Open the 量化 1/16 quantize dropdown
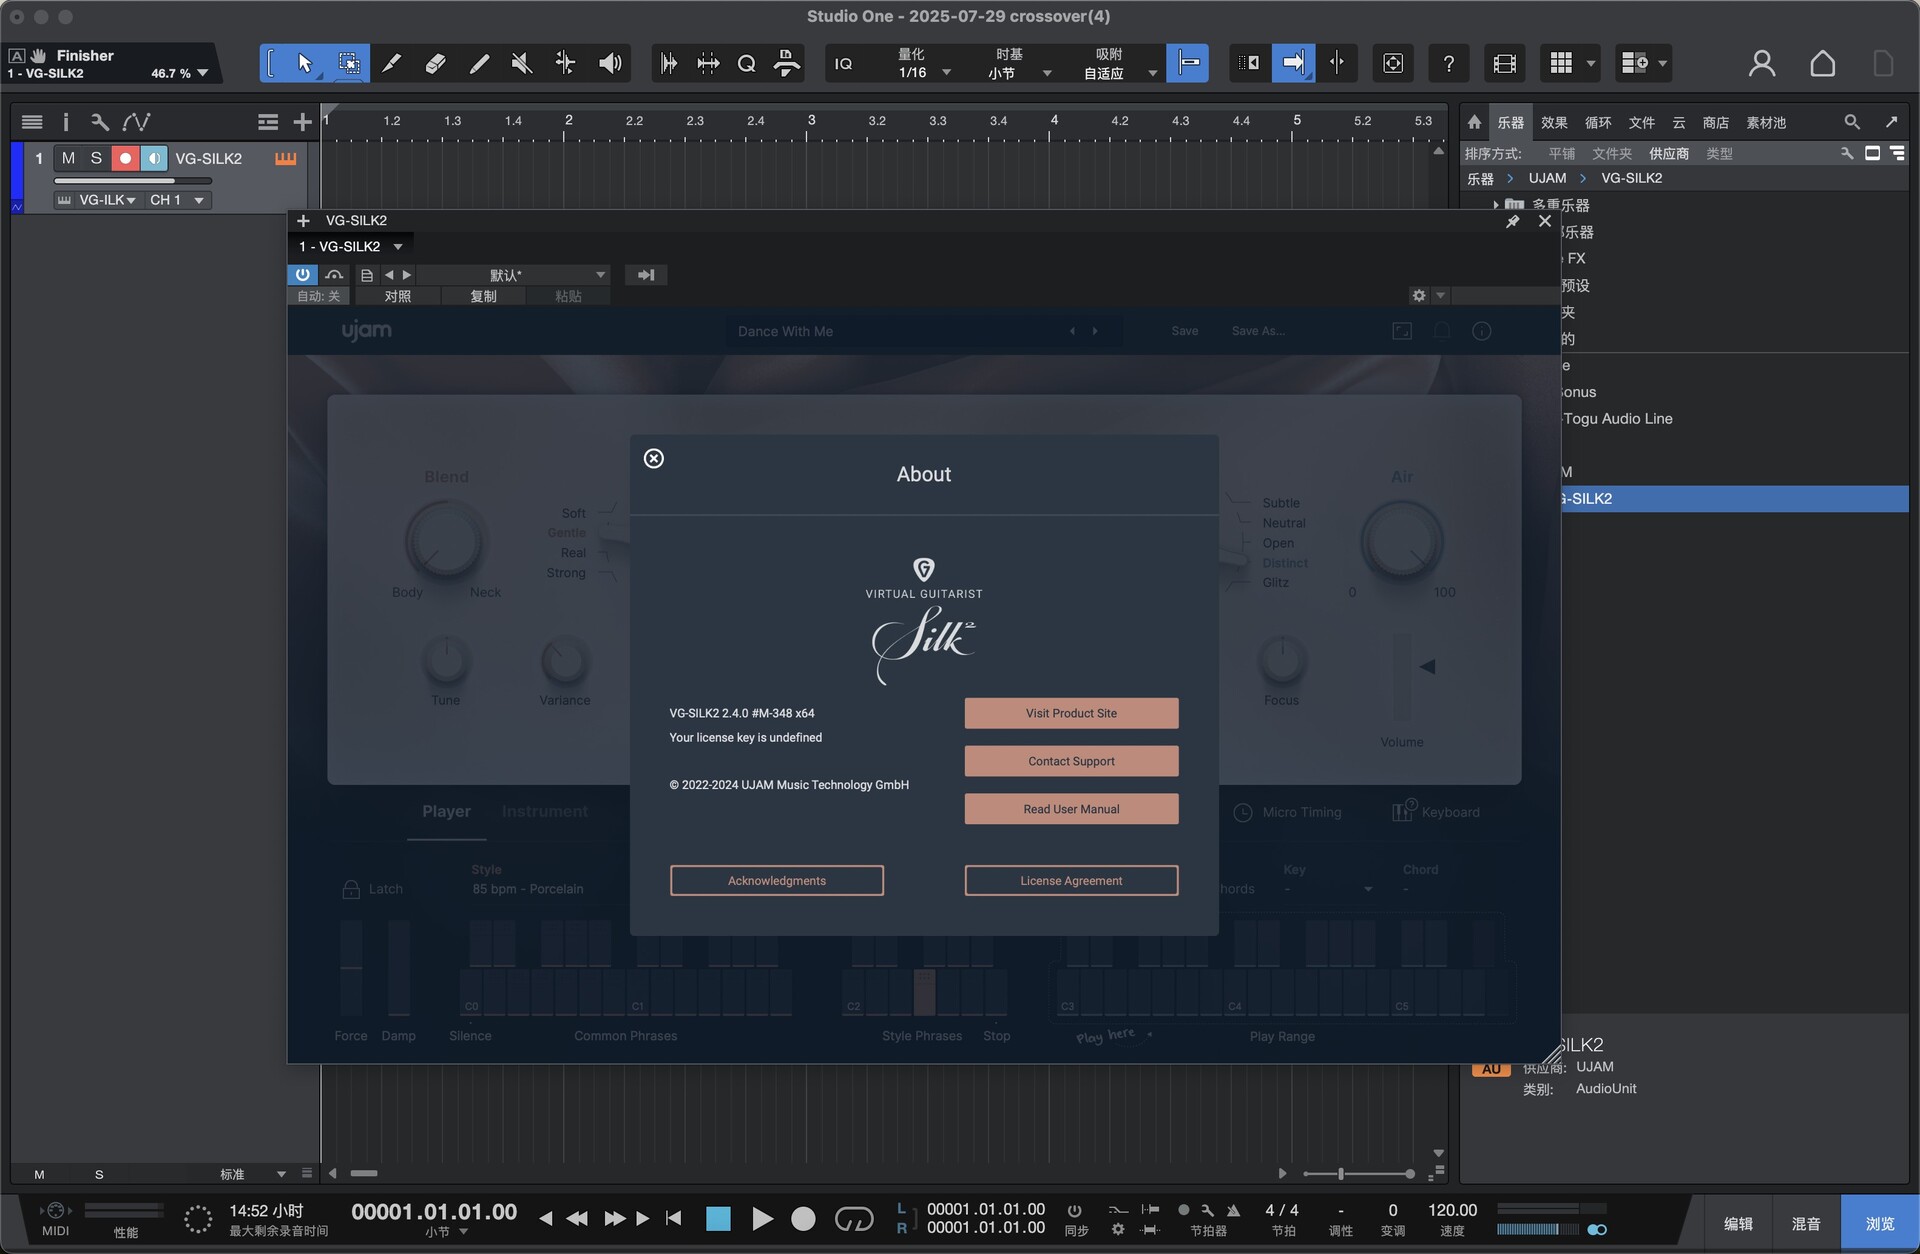 tap(923, 64)
